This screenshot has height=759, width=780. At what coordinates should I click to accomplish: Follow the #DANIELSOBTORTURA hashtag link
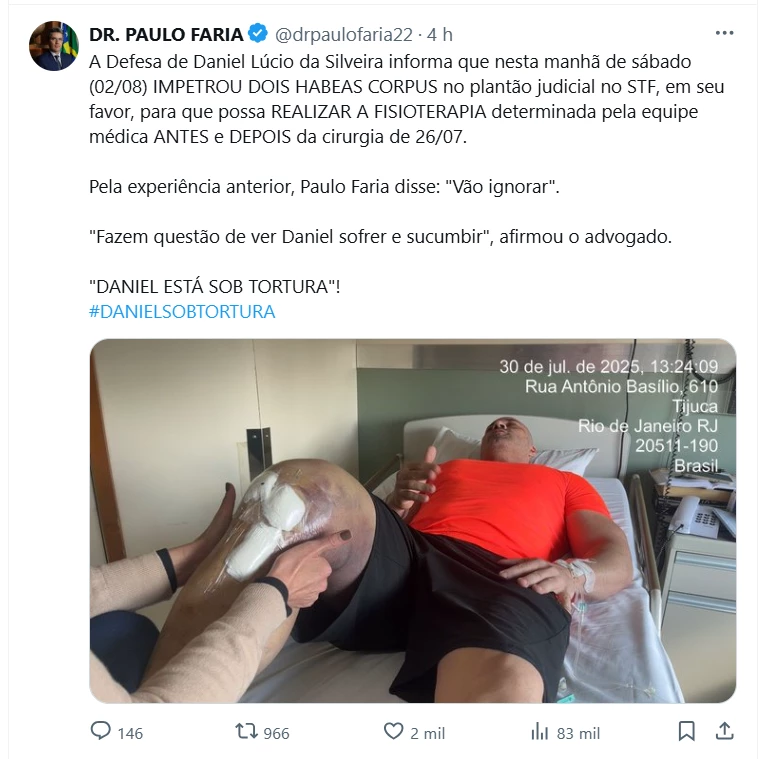tap(182, 312)
